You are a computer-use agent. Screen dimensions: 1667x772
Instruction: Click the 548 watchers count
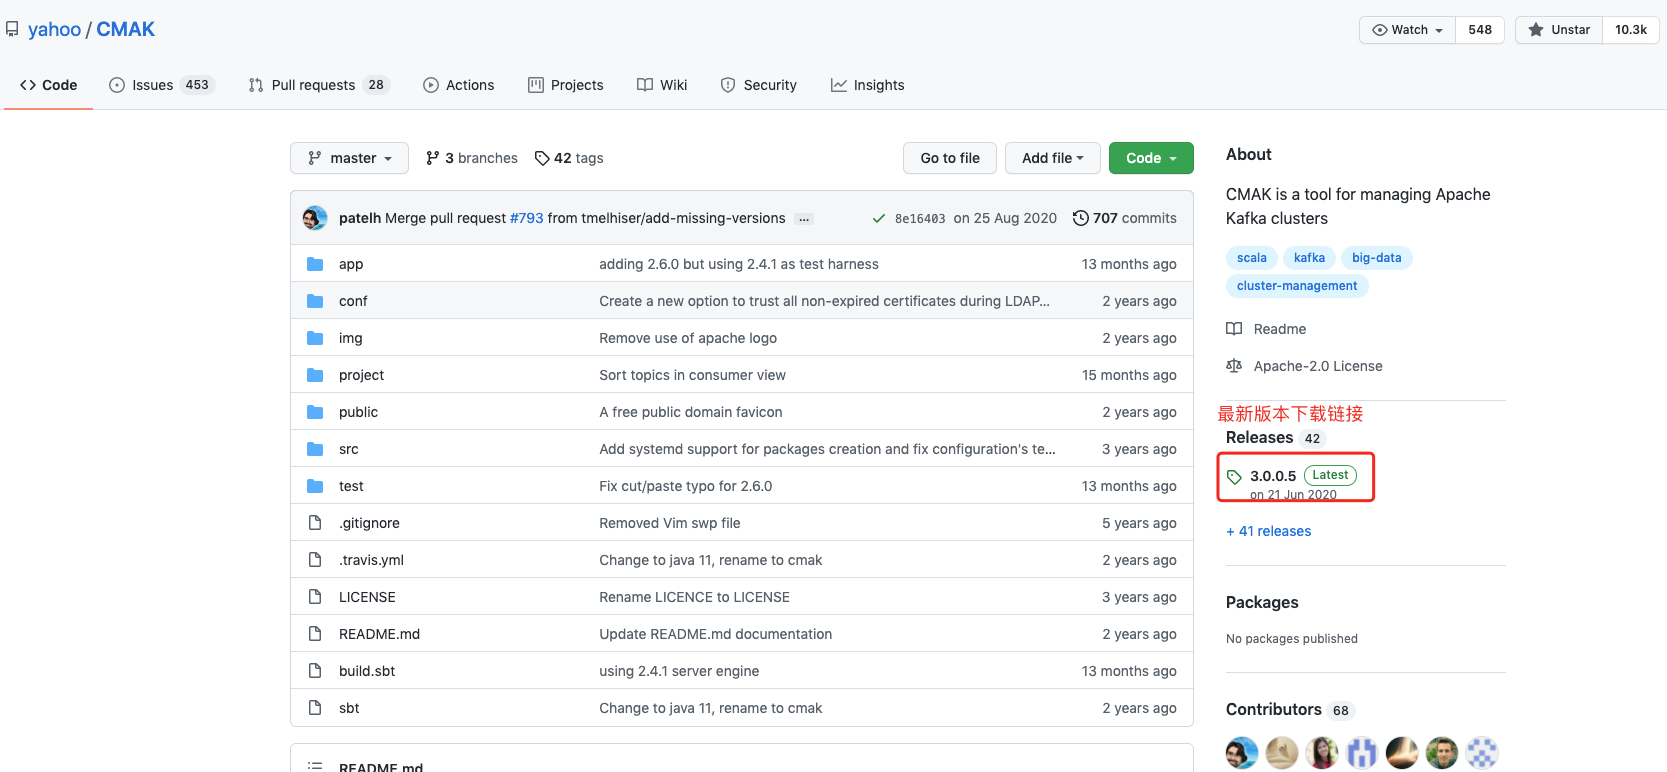coord(1480,30)
